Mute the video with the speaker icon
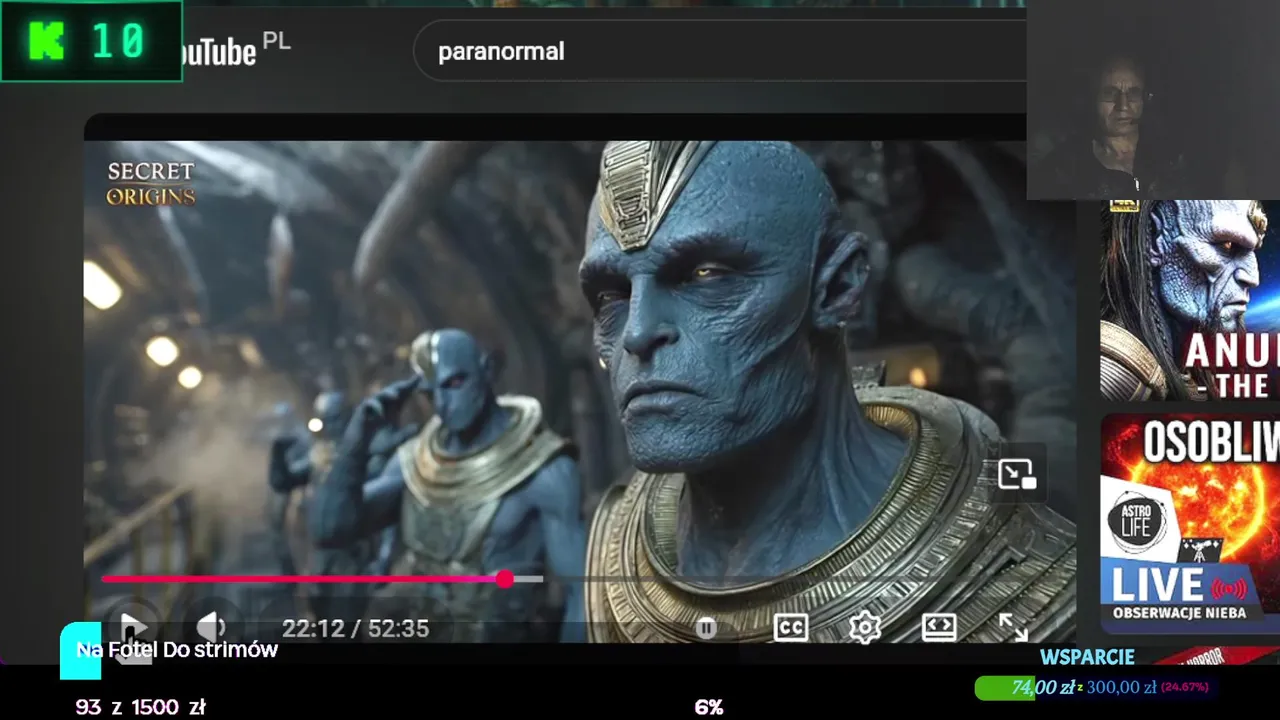The image size is (1280, 720). (211, 628)
